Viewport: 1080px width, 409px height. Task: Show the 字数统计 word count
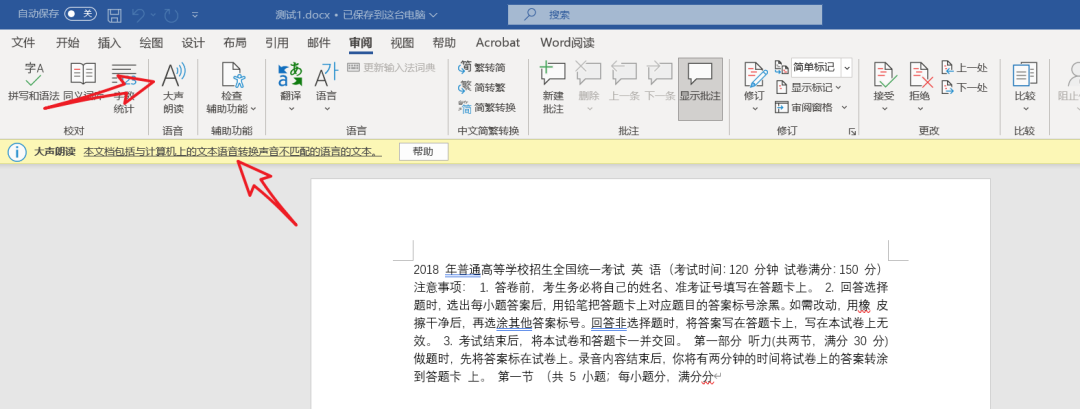(124, 87)
